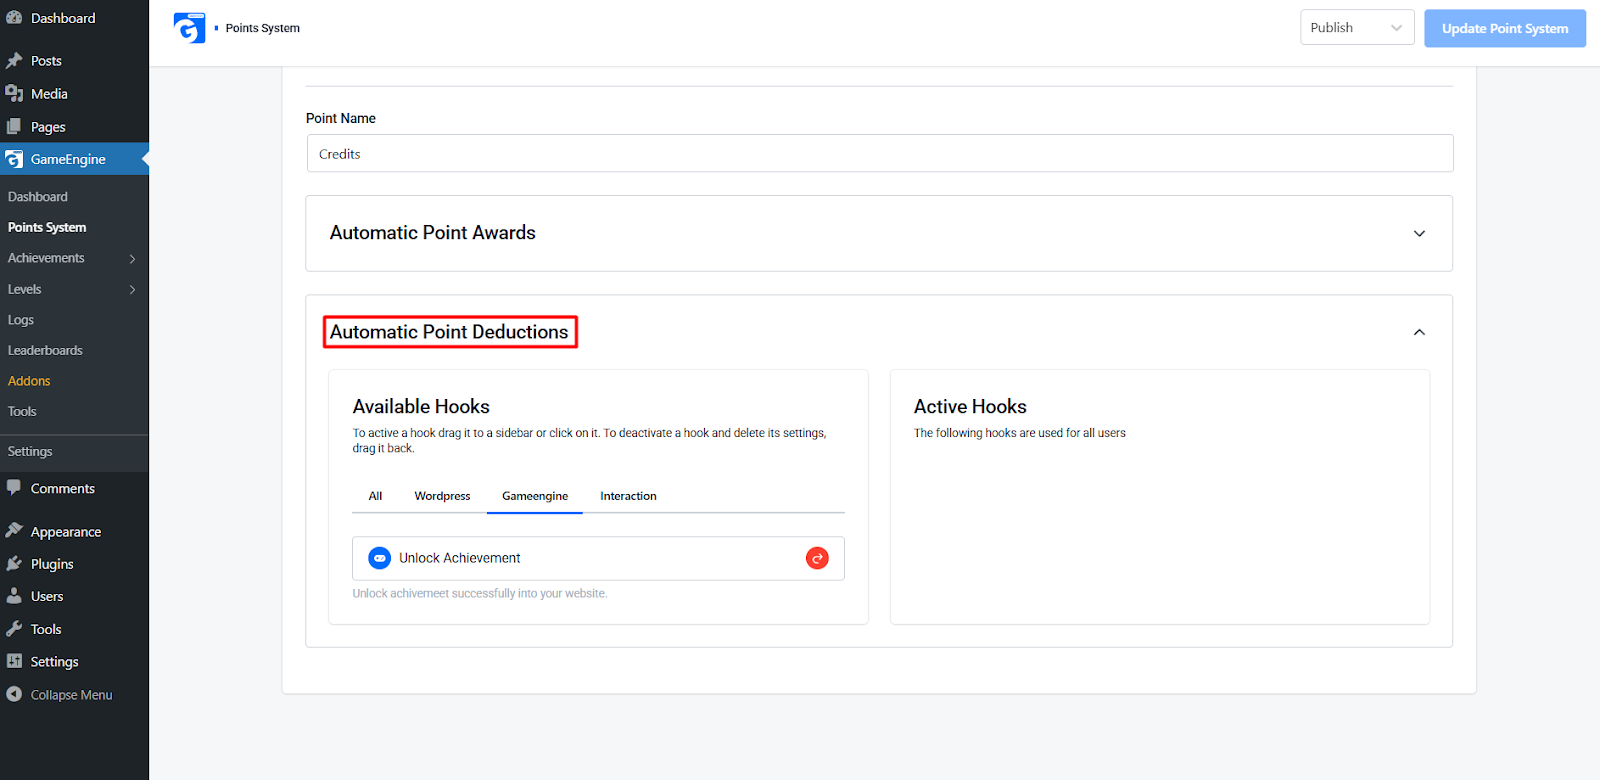Click the Update Point System button
1600x780 pixels.
(1505, 28)
